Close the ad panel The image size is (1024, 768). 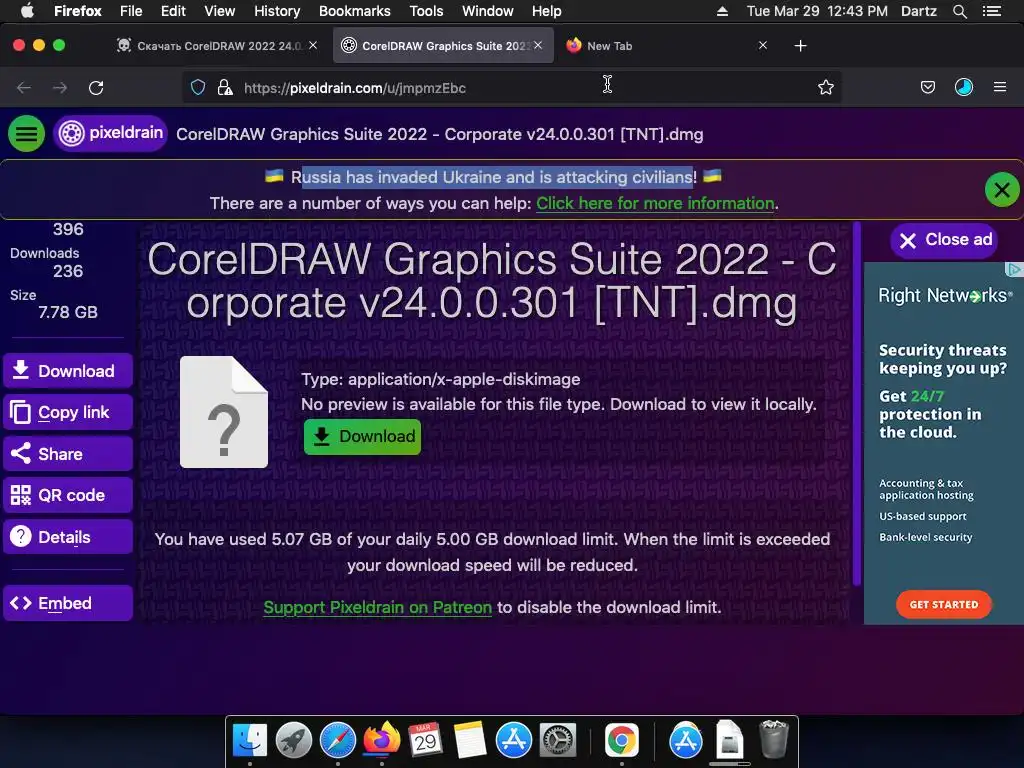tap(945, 240)
